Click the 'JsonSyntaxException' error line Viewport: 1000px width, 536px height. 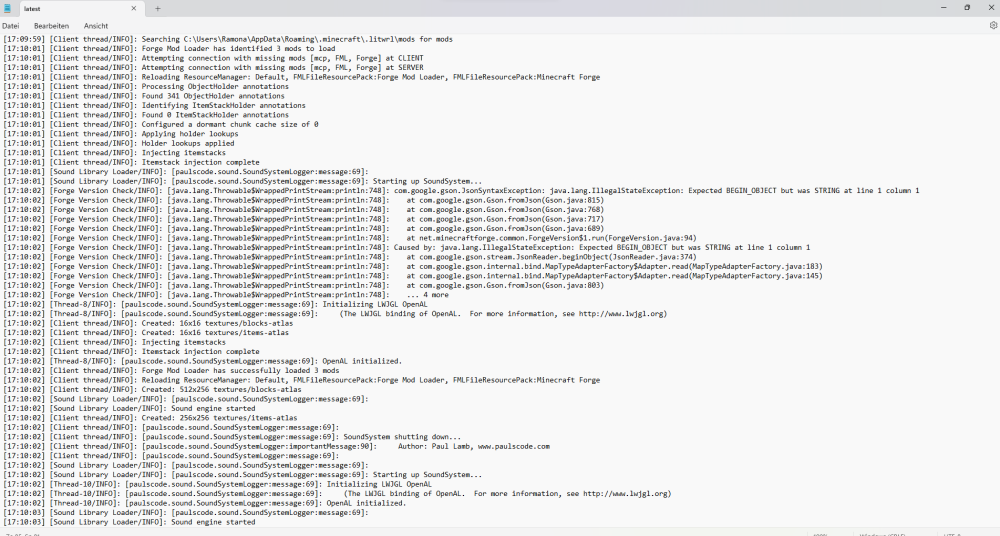(461, 191)
